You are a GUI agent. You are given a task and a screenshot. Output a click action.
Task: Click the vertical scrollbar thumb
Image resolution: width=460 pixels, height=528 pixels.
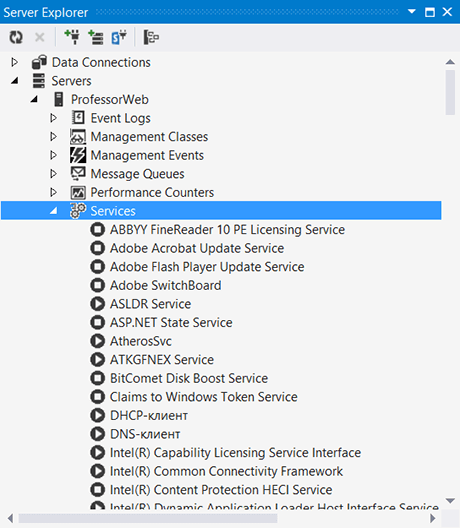pos(450,93)
